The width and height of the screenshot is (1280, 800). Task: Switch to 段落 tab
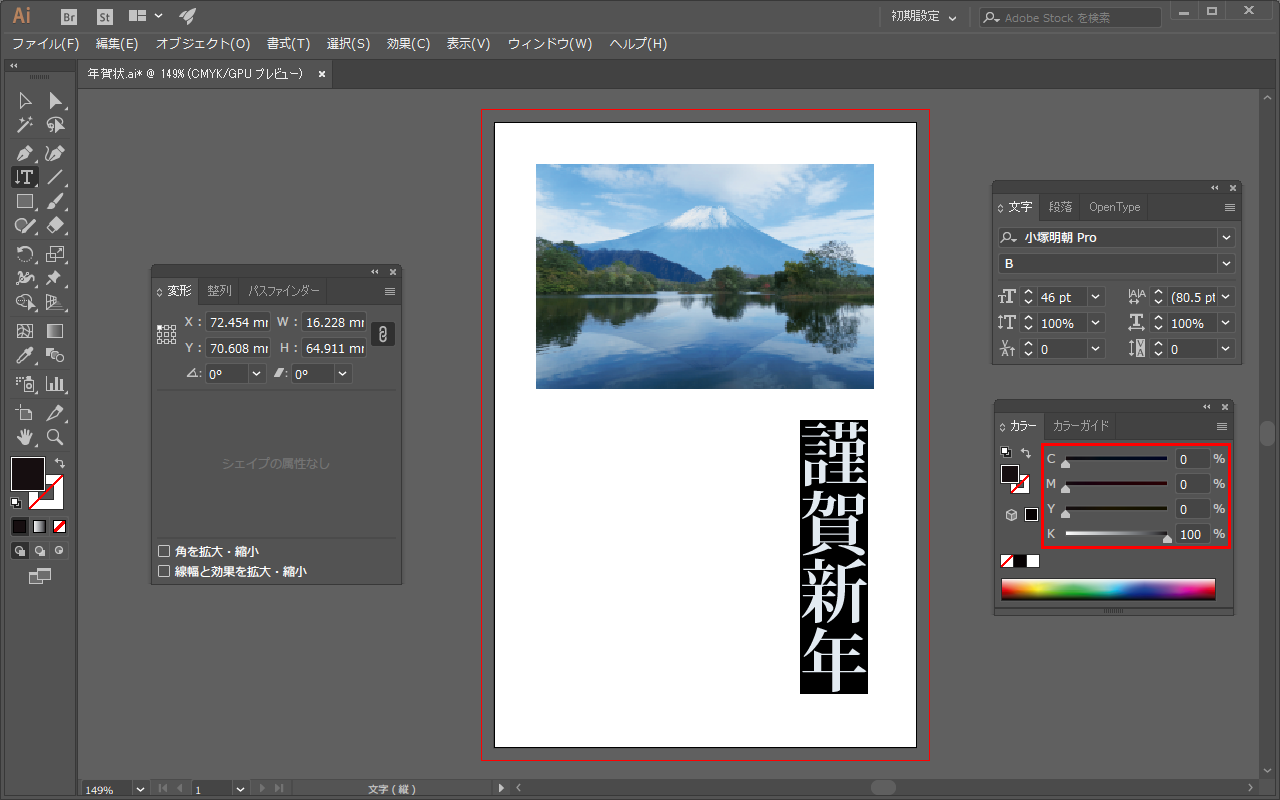(x=1060, y=207)
